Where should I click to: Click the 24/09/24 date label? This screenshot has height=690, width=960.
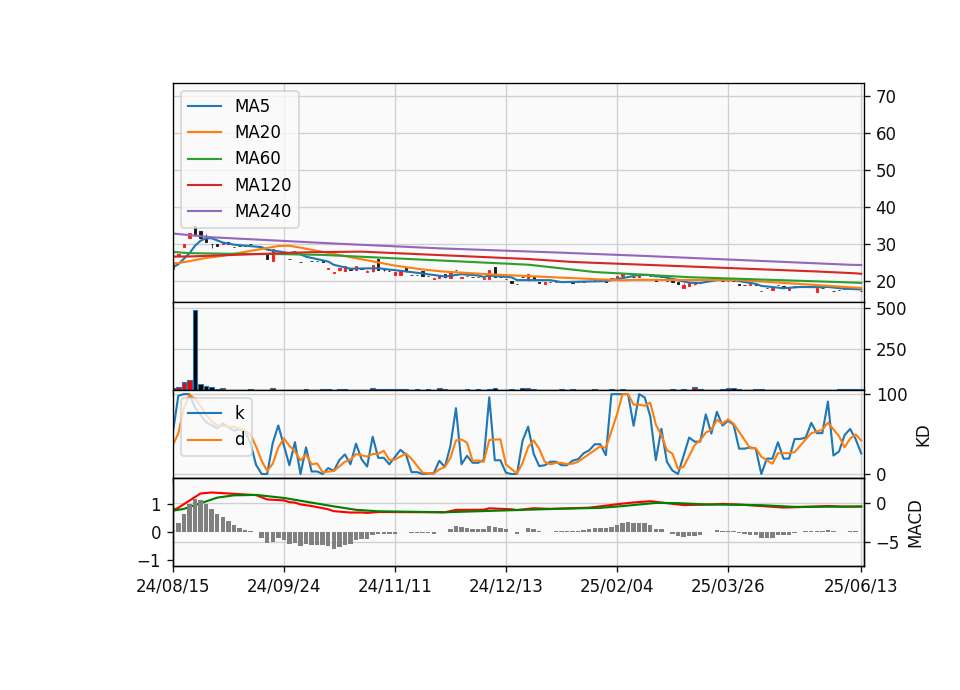(283, 586)
